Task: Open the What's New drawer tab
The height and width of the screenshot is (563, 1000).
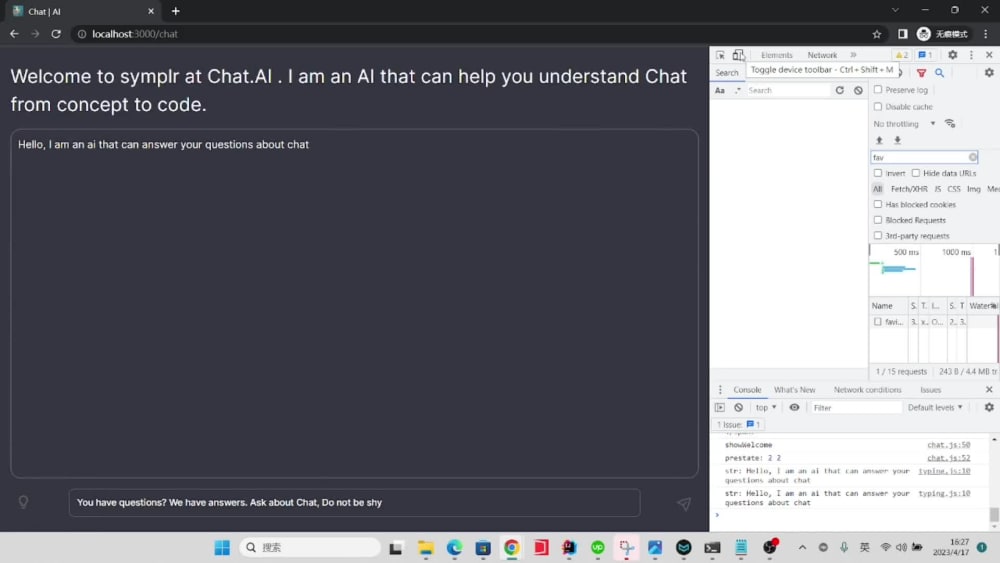Action: coord(795,390)
